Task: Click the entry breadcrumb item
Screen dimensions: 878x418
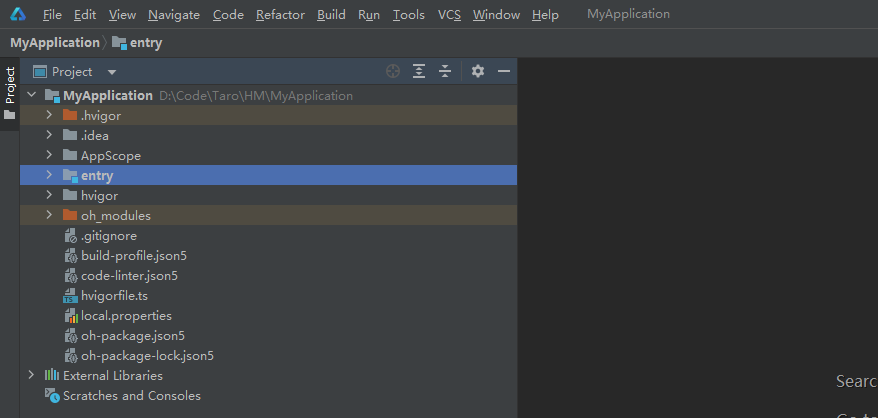Action: tap(137, 43)
